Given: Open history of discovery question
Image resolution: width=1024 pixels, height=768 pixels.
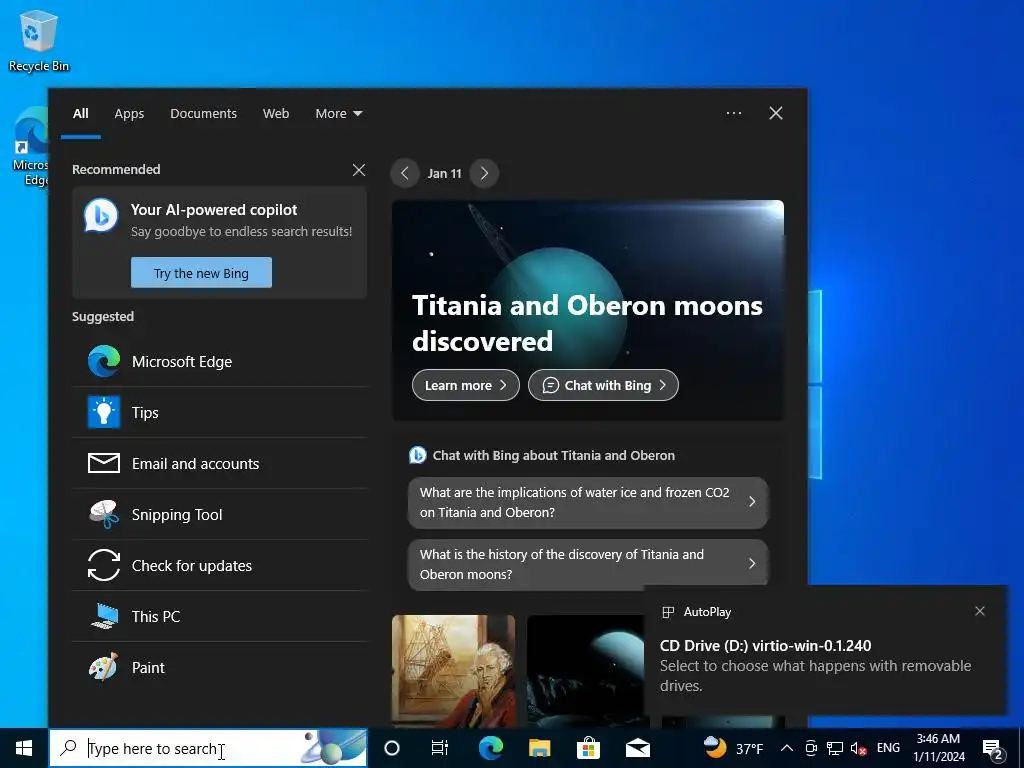Looking at the screenshot, I should (588, 564).
